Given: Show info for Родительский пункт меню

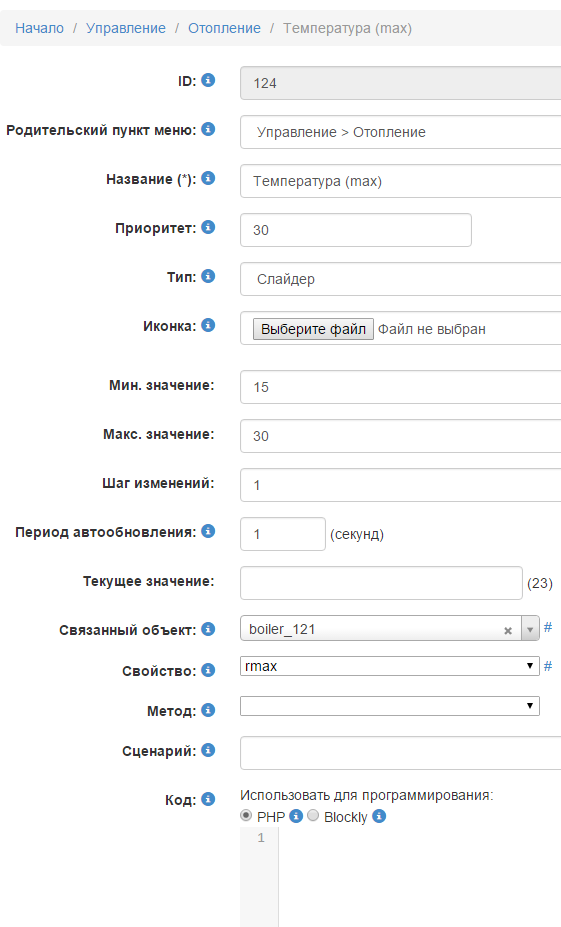Looking at the screenshot, I should tap(208, 129).
